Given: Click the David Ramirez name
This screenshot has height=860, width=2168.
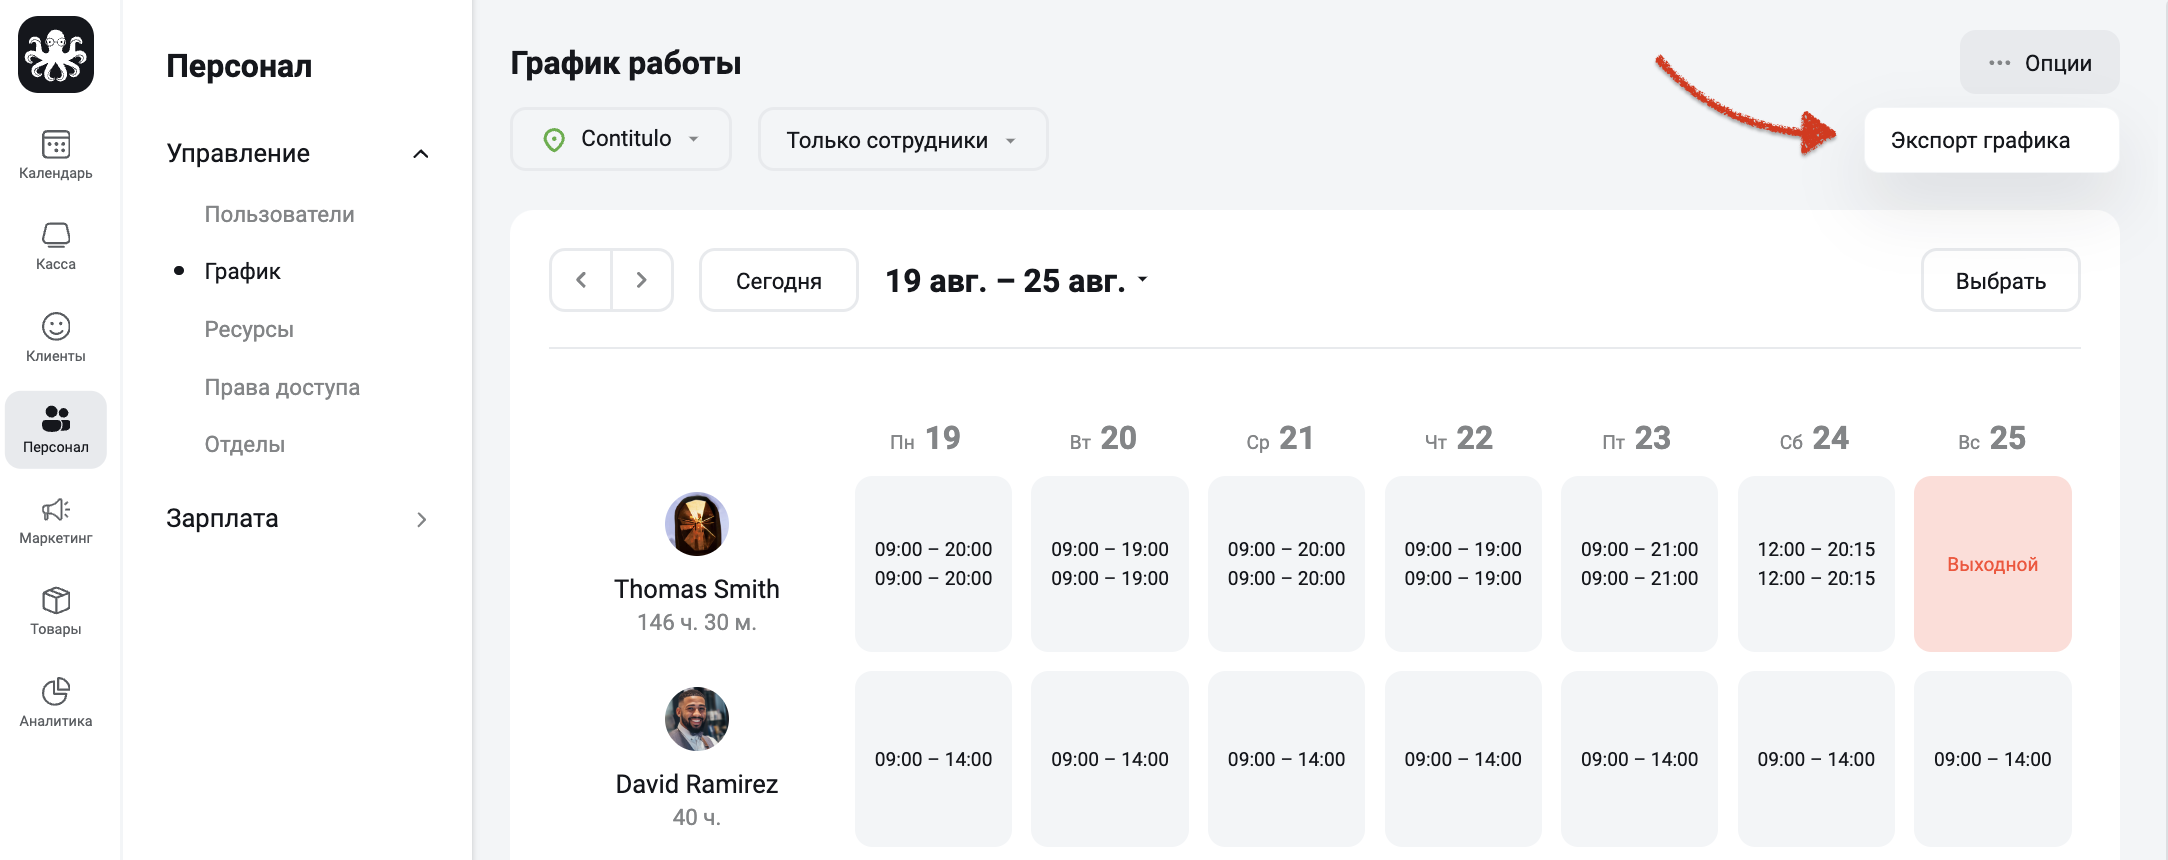Looking at the screenshot, I should coord(697,784).
